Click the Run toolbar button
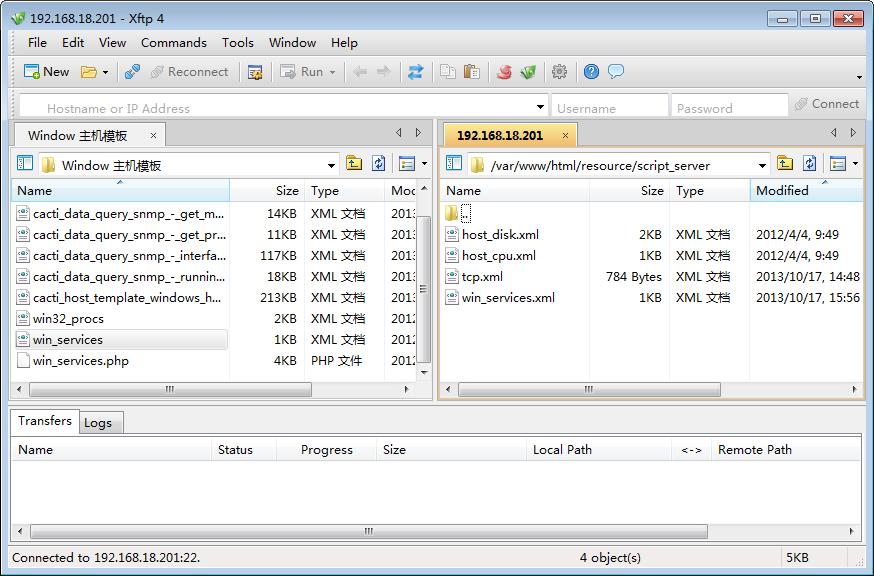 [x=302, y=72]
